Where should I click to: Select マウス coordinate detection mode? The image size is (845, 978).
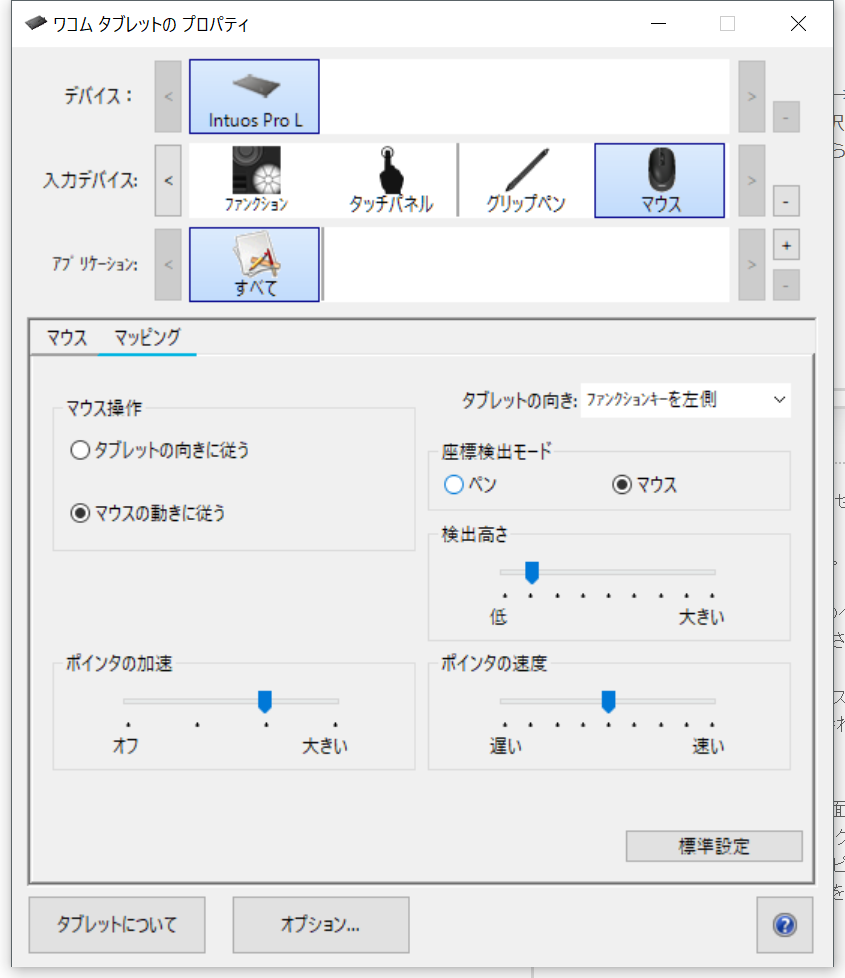(x=645, y=484)
